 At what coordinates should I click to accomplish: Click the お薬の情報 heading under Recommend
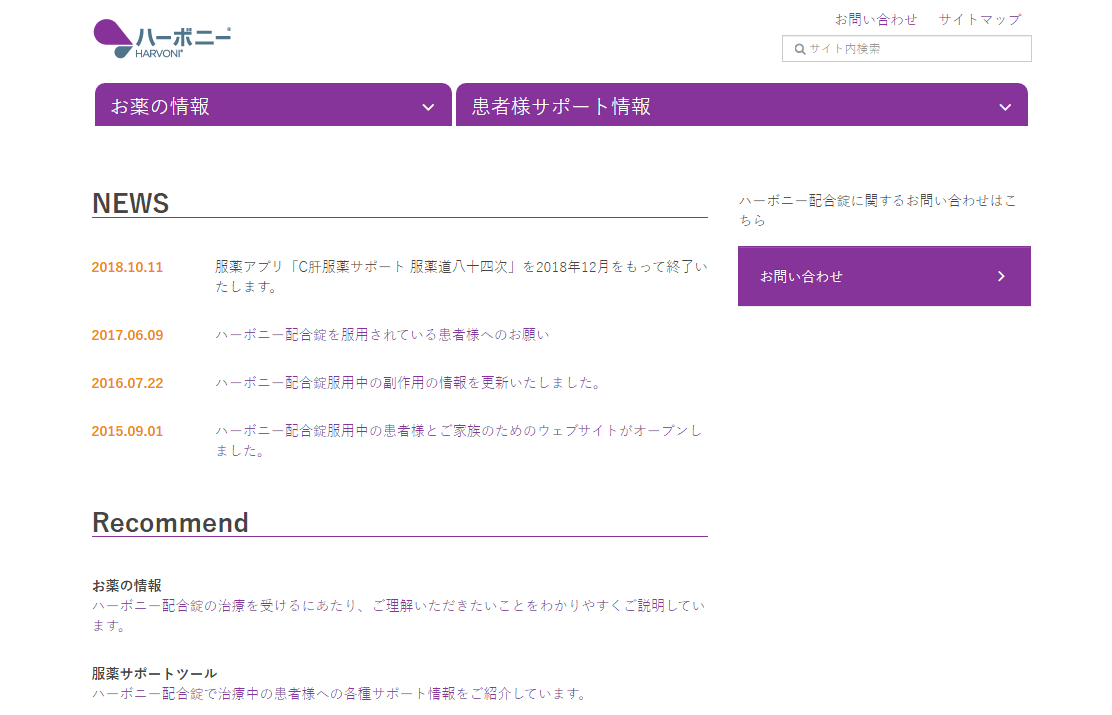[127, 586]
